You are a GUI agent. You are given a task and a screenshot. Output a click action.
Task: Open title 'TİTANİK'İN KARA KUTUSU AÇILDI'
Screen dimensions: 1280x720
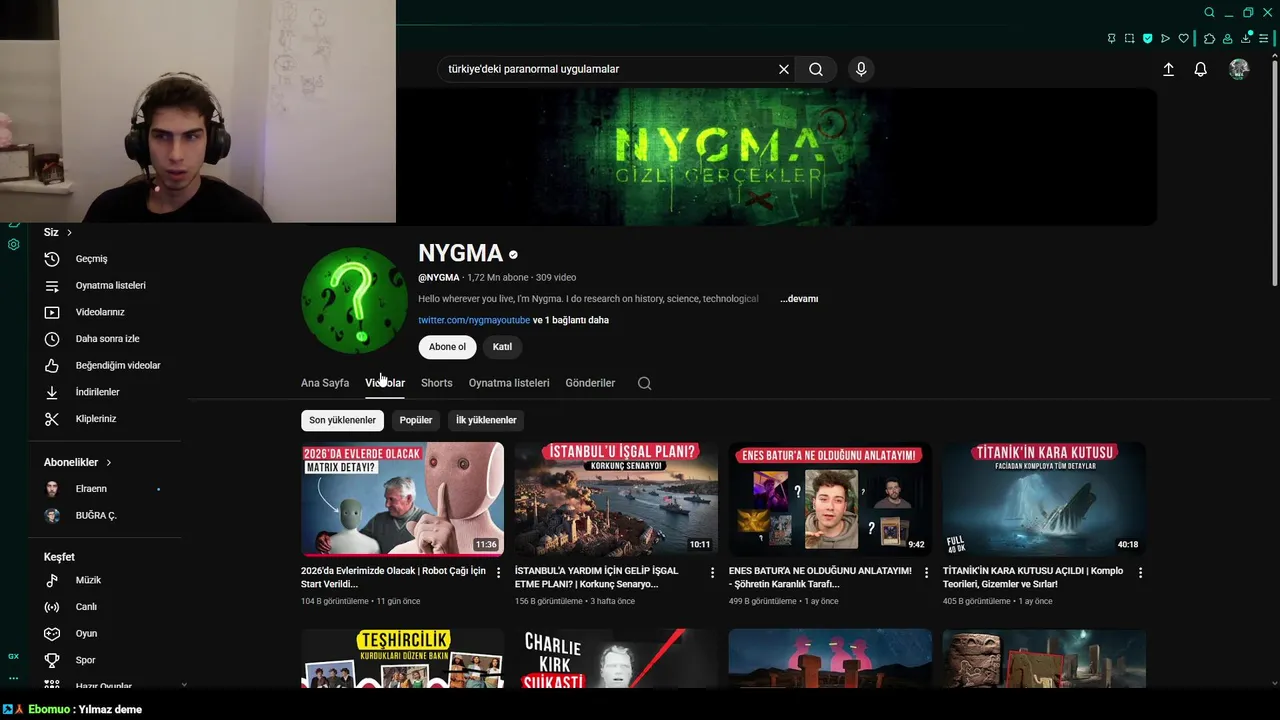click(1033, 577)
